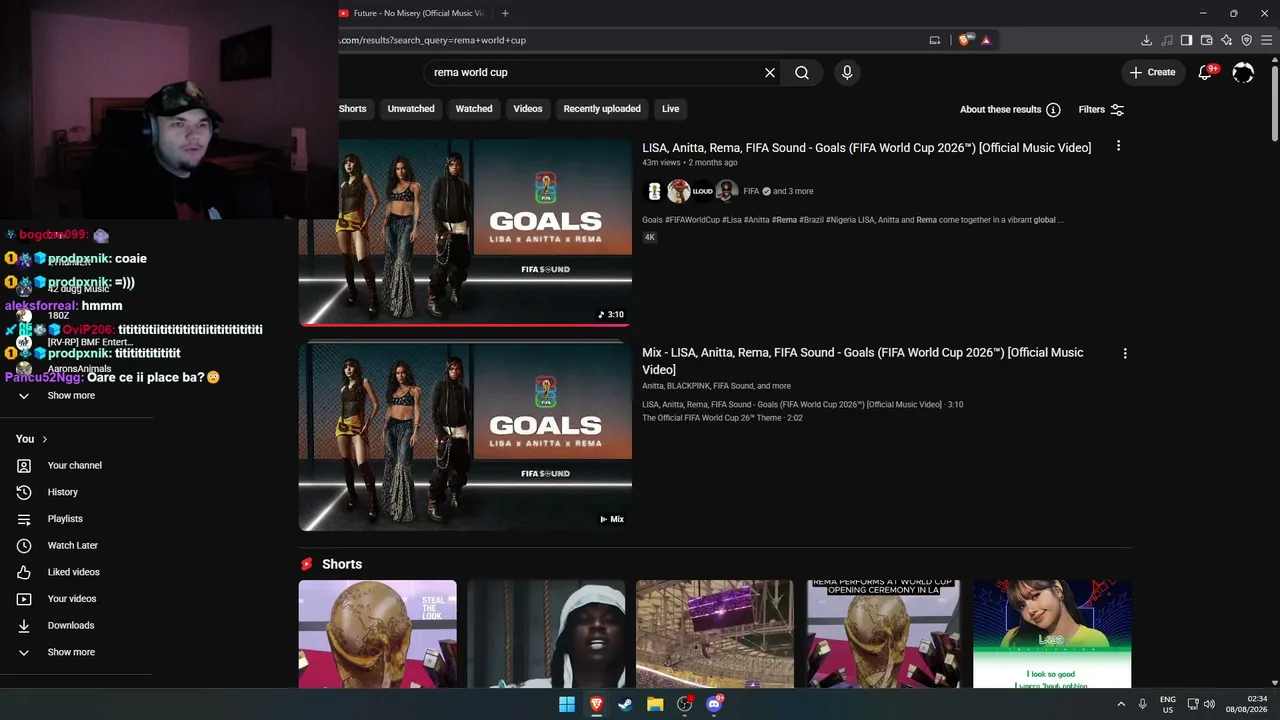Click the install app icon in address bar

935,40
